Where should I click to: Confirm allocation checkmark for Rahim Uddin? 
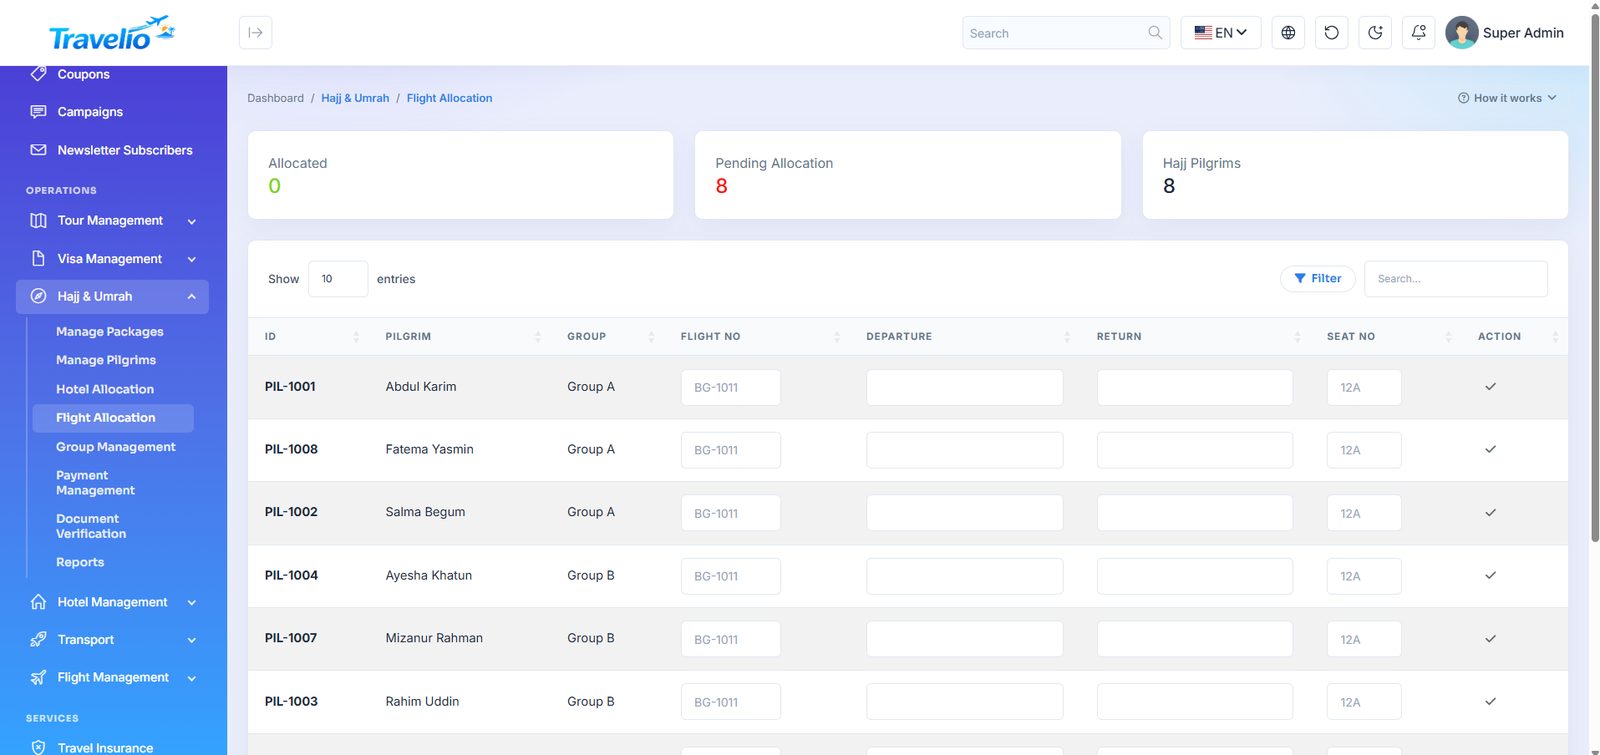pyautogui.click(x=1490, y=702)
